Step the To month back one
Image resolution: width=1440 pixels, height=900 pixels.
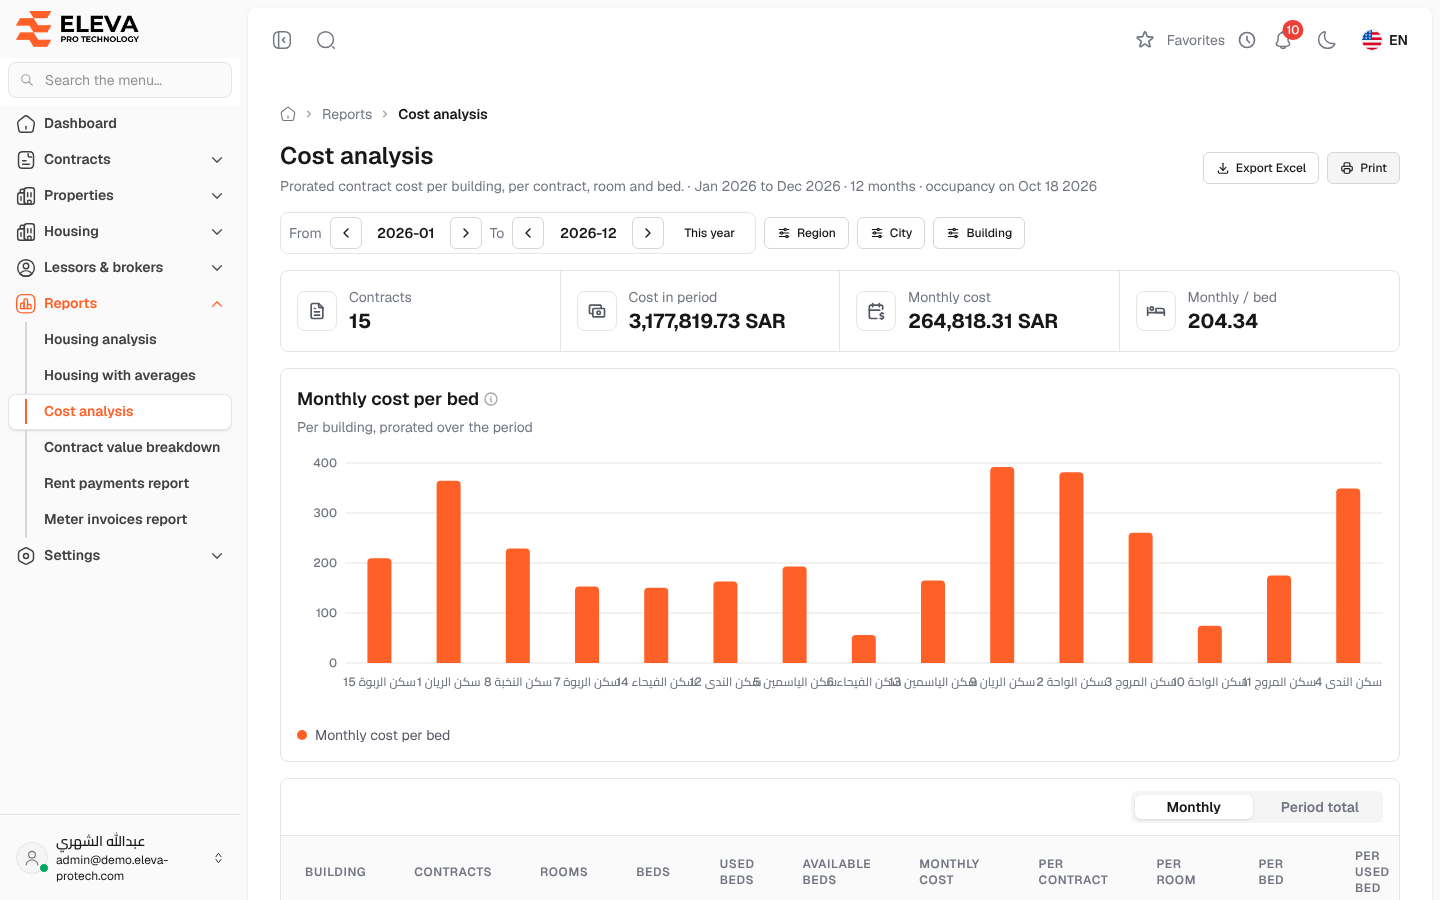coord(528,233)
